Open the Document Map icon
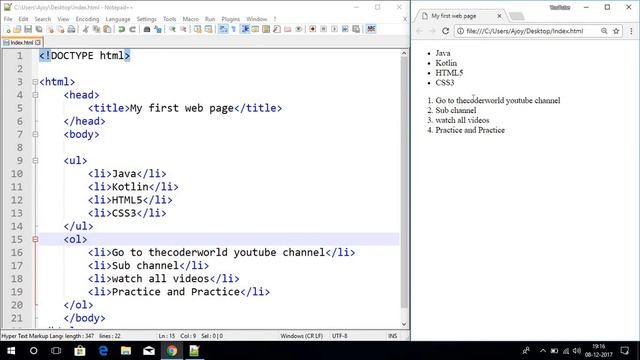 tap(266, 29)
